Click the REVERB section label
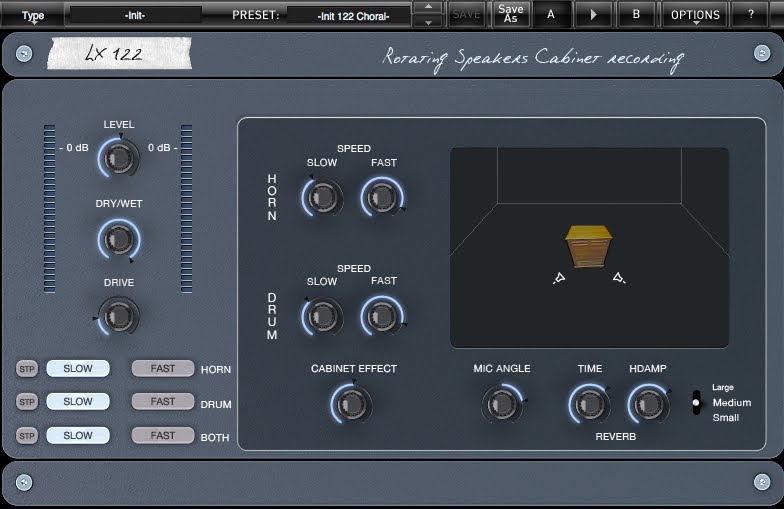The height and width of the screenshot is (509, 784). click(616, 436)
